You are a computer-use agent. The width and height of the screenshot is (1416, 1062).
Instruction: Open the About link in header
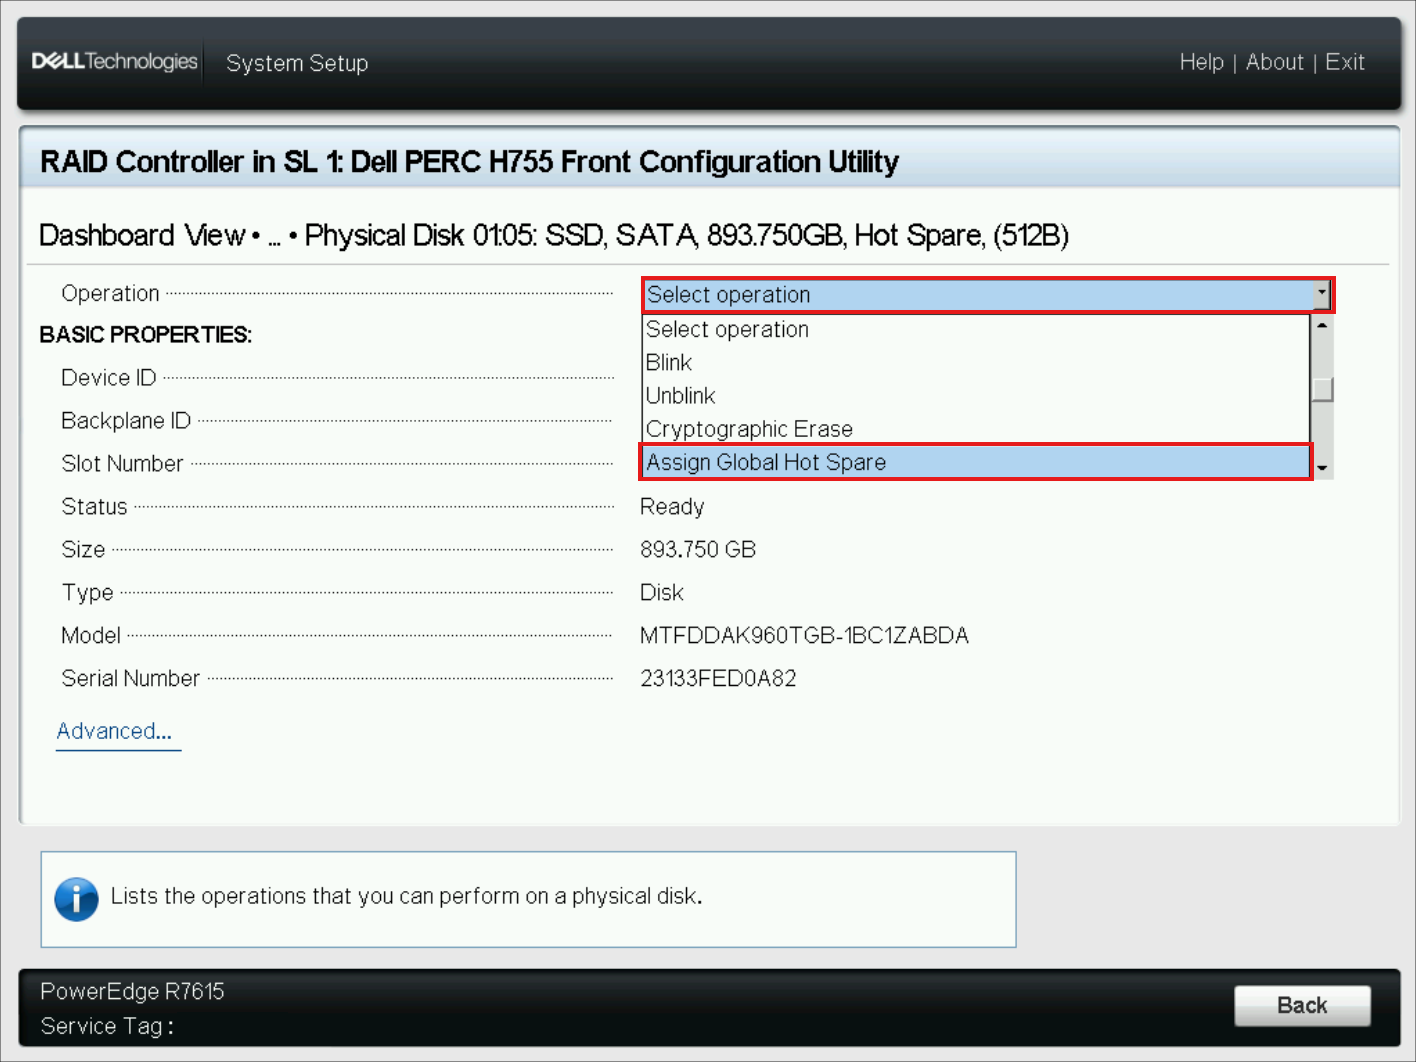click(x=1274, y=62)
